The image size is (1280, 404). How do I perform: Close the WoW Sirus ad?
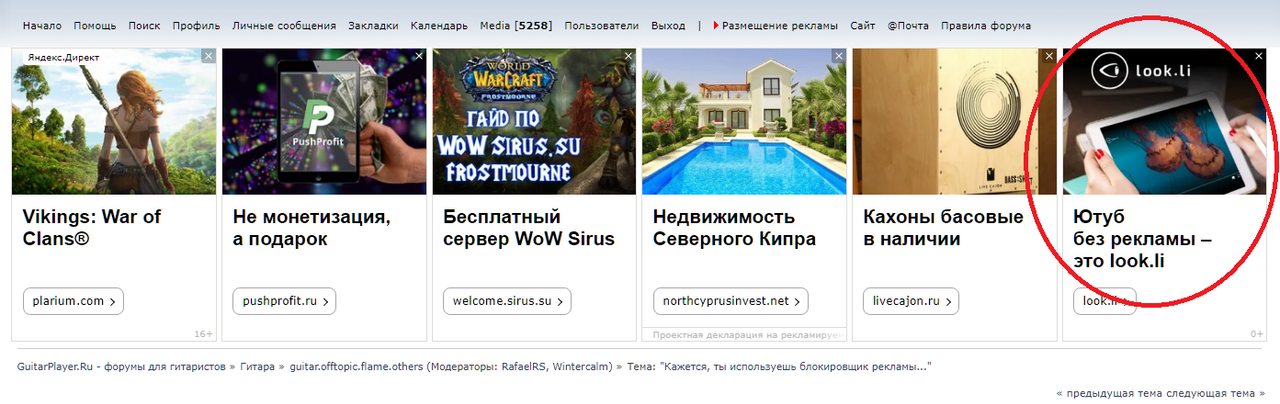tap(629, 56)
